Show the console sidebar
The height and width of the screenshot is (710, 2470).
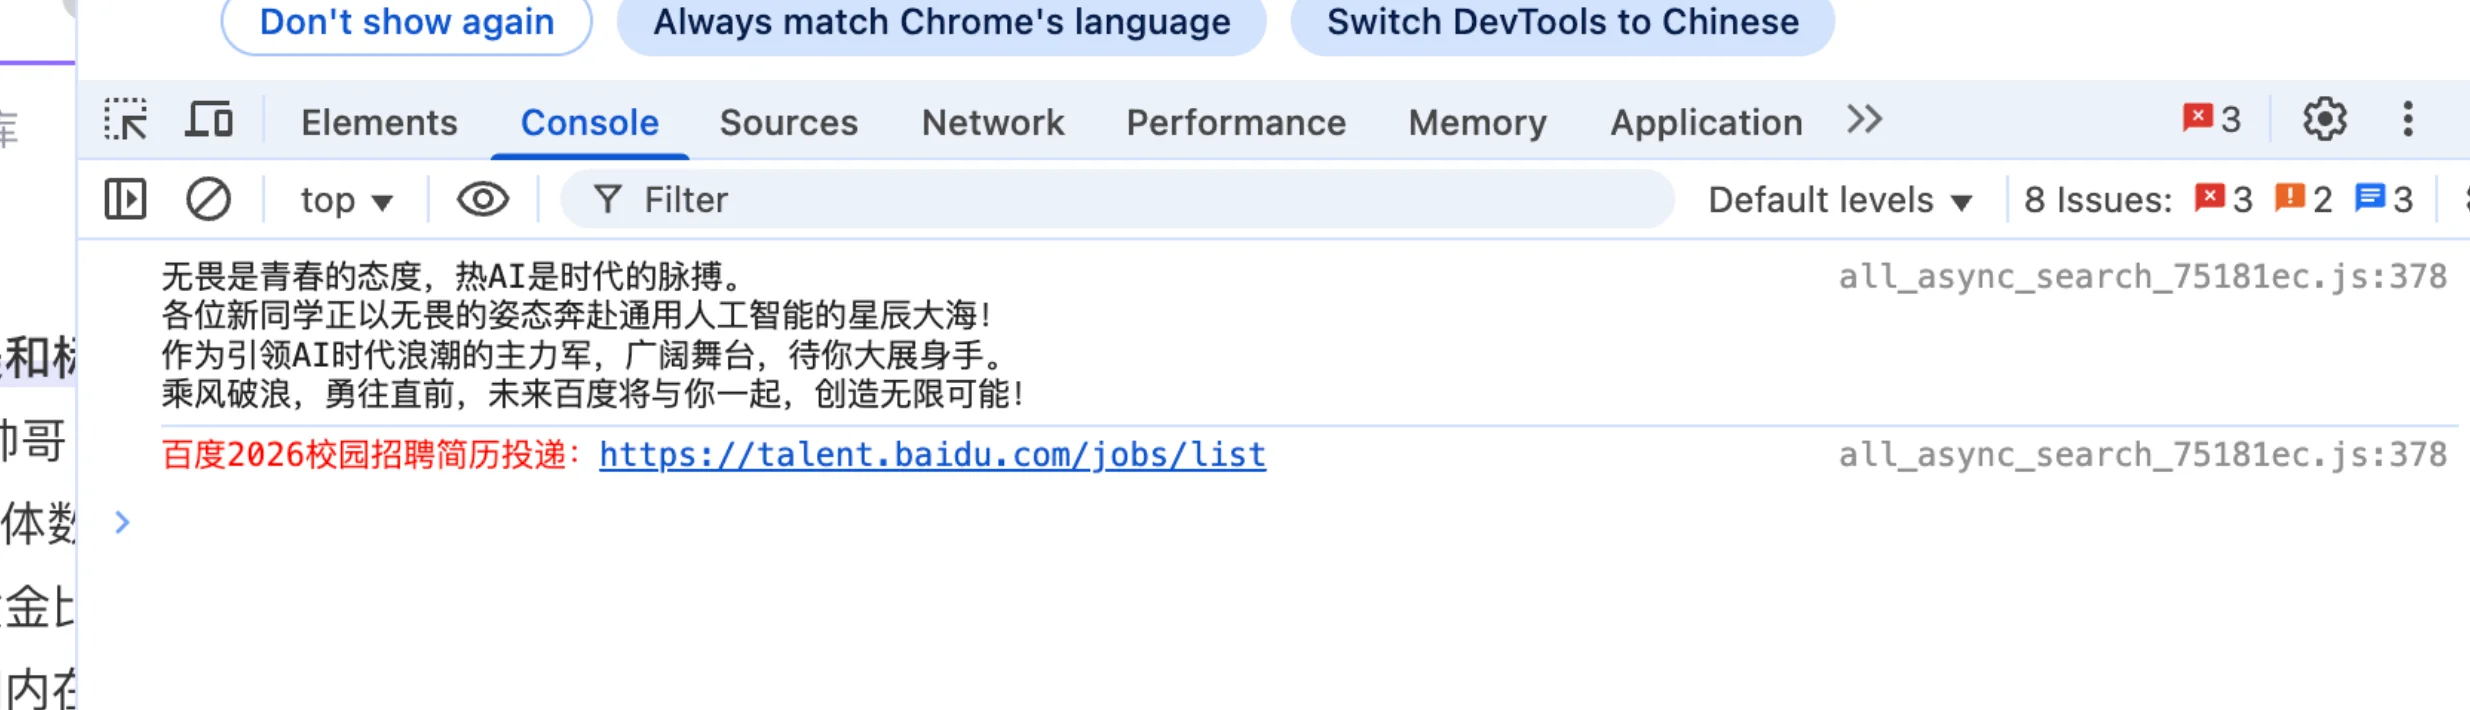[x=126, y=199]
